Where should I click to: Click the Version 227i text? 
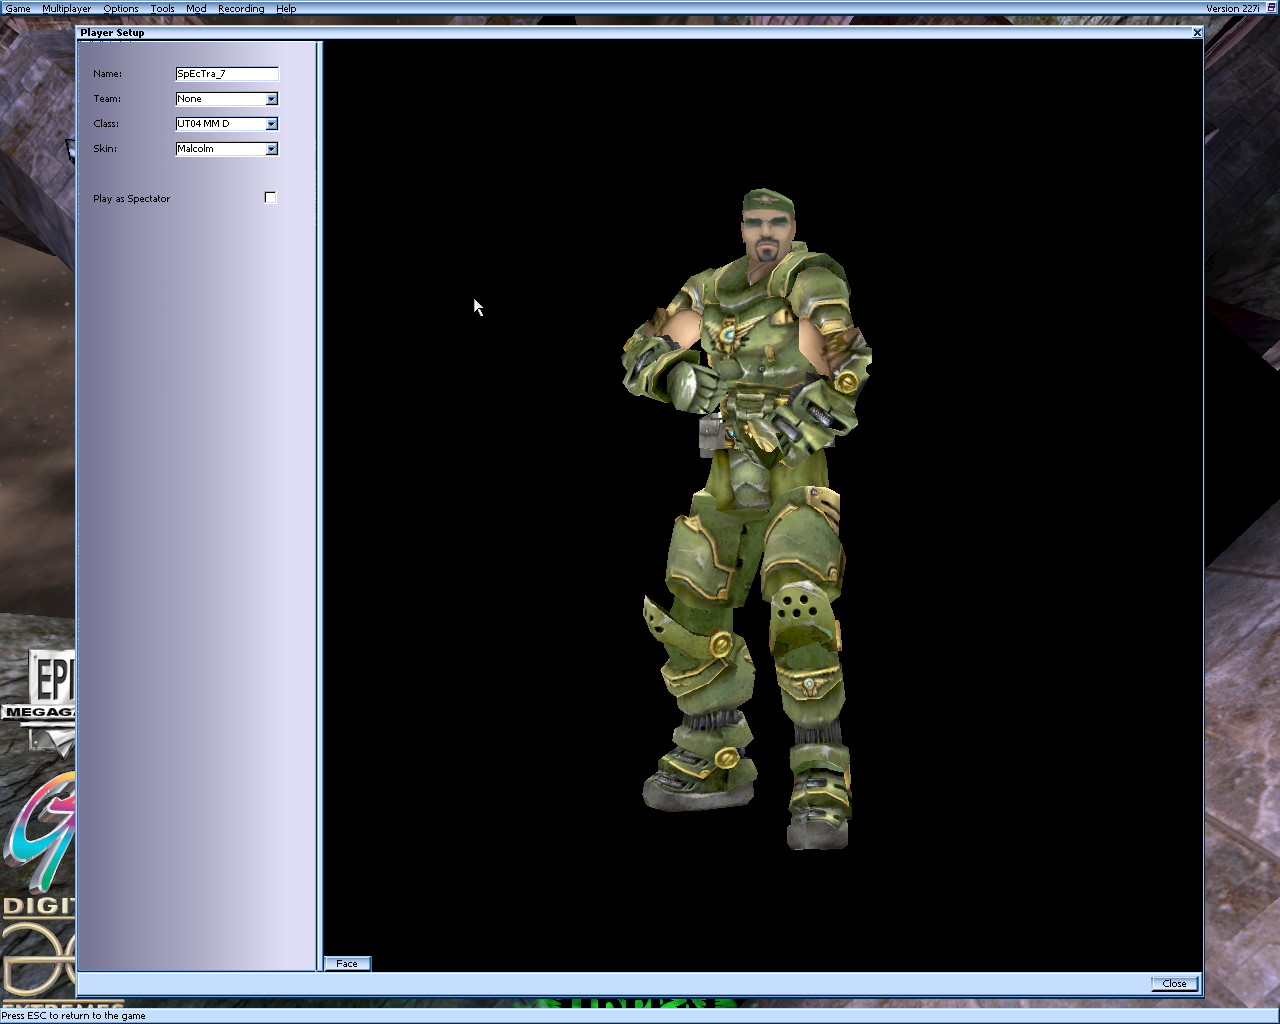click(x=1232, y=8)
